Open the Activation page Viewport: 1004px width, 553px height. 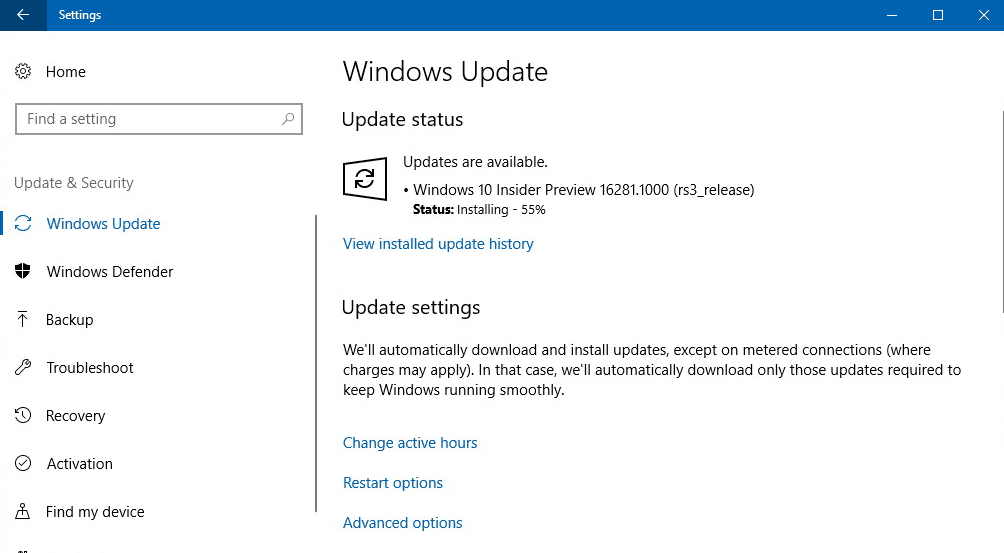[79, 464]
